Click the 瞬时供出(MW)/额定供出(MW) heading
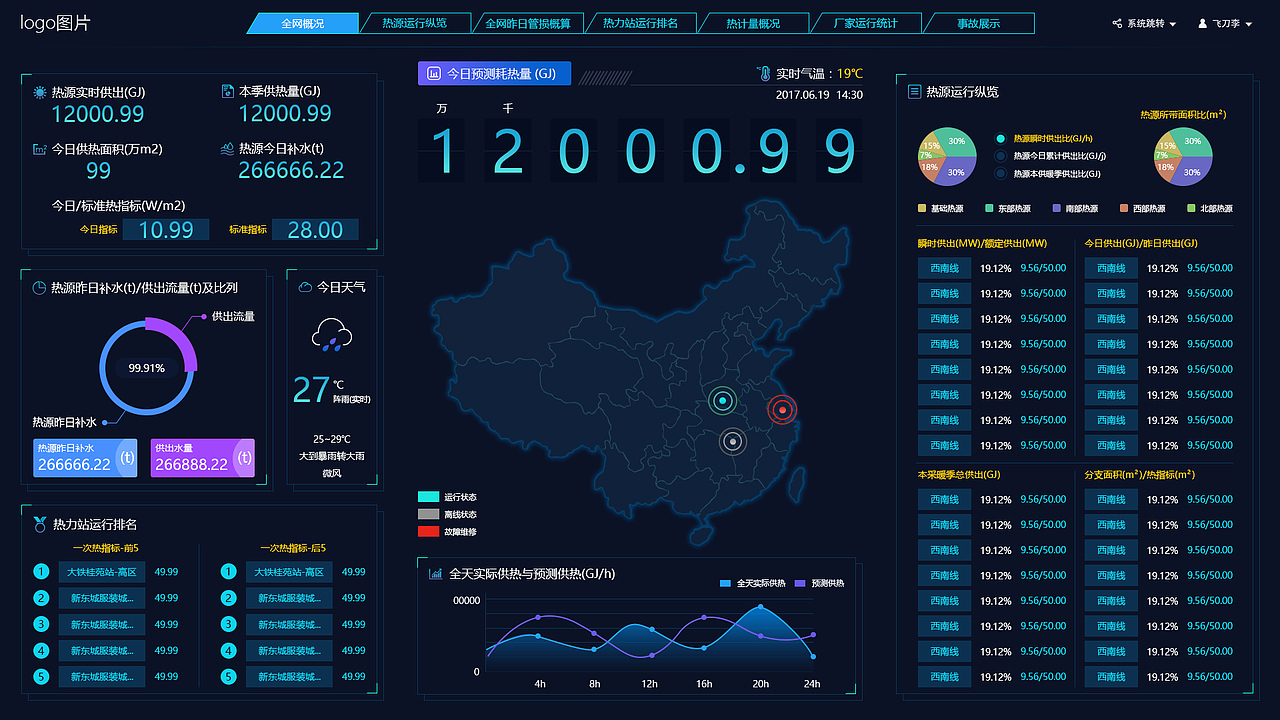Viewport: 1280px width, 720px height. pyautogui.click(x=982, y=243)
